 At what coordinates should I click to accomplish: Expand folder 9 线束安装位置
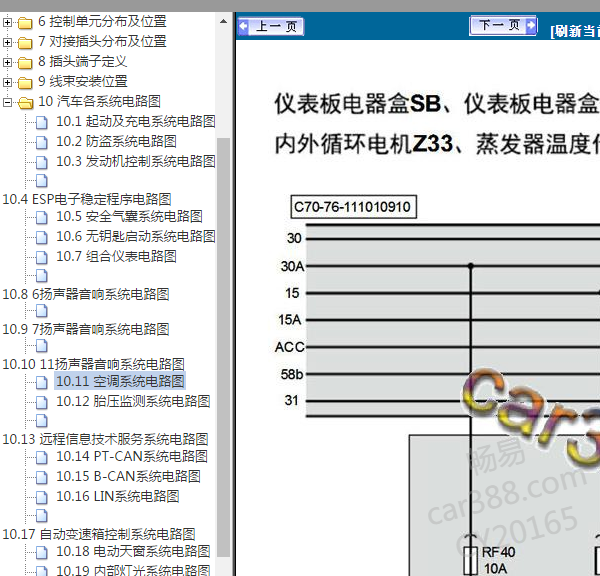tap(7, 82)
